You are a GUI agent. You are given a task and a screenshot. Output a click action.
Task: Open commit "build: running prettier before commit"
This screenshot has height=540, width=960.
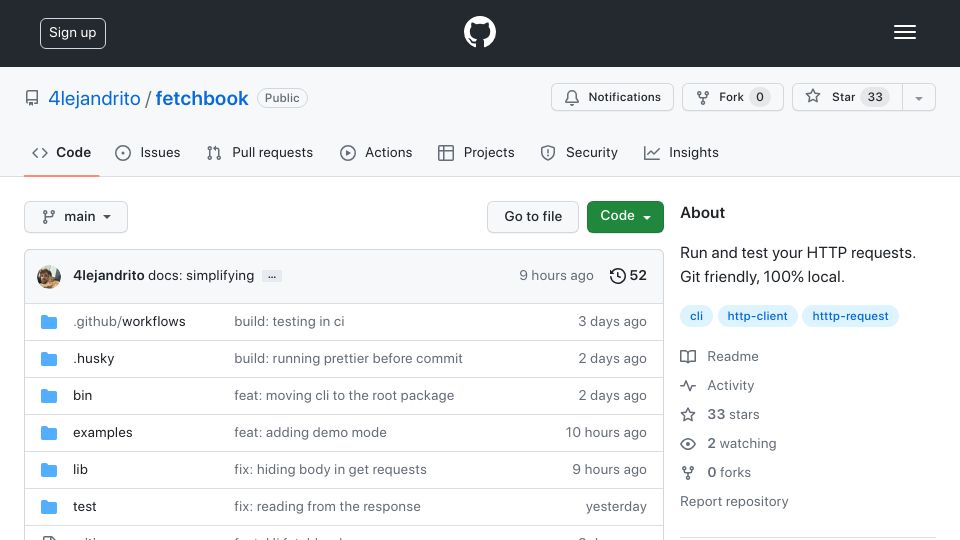348,359
